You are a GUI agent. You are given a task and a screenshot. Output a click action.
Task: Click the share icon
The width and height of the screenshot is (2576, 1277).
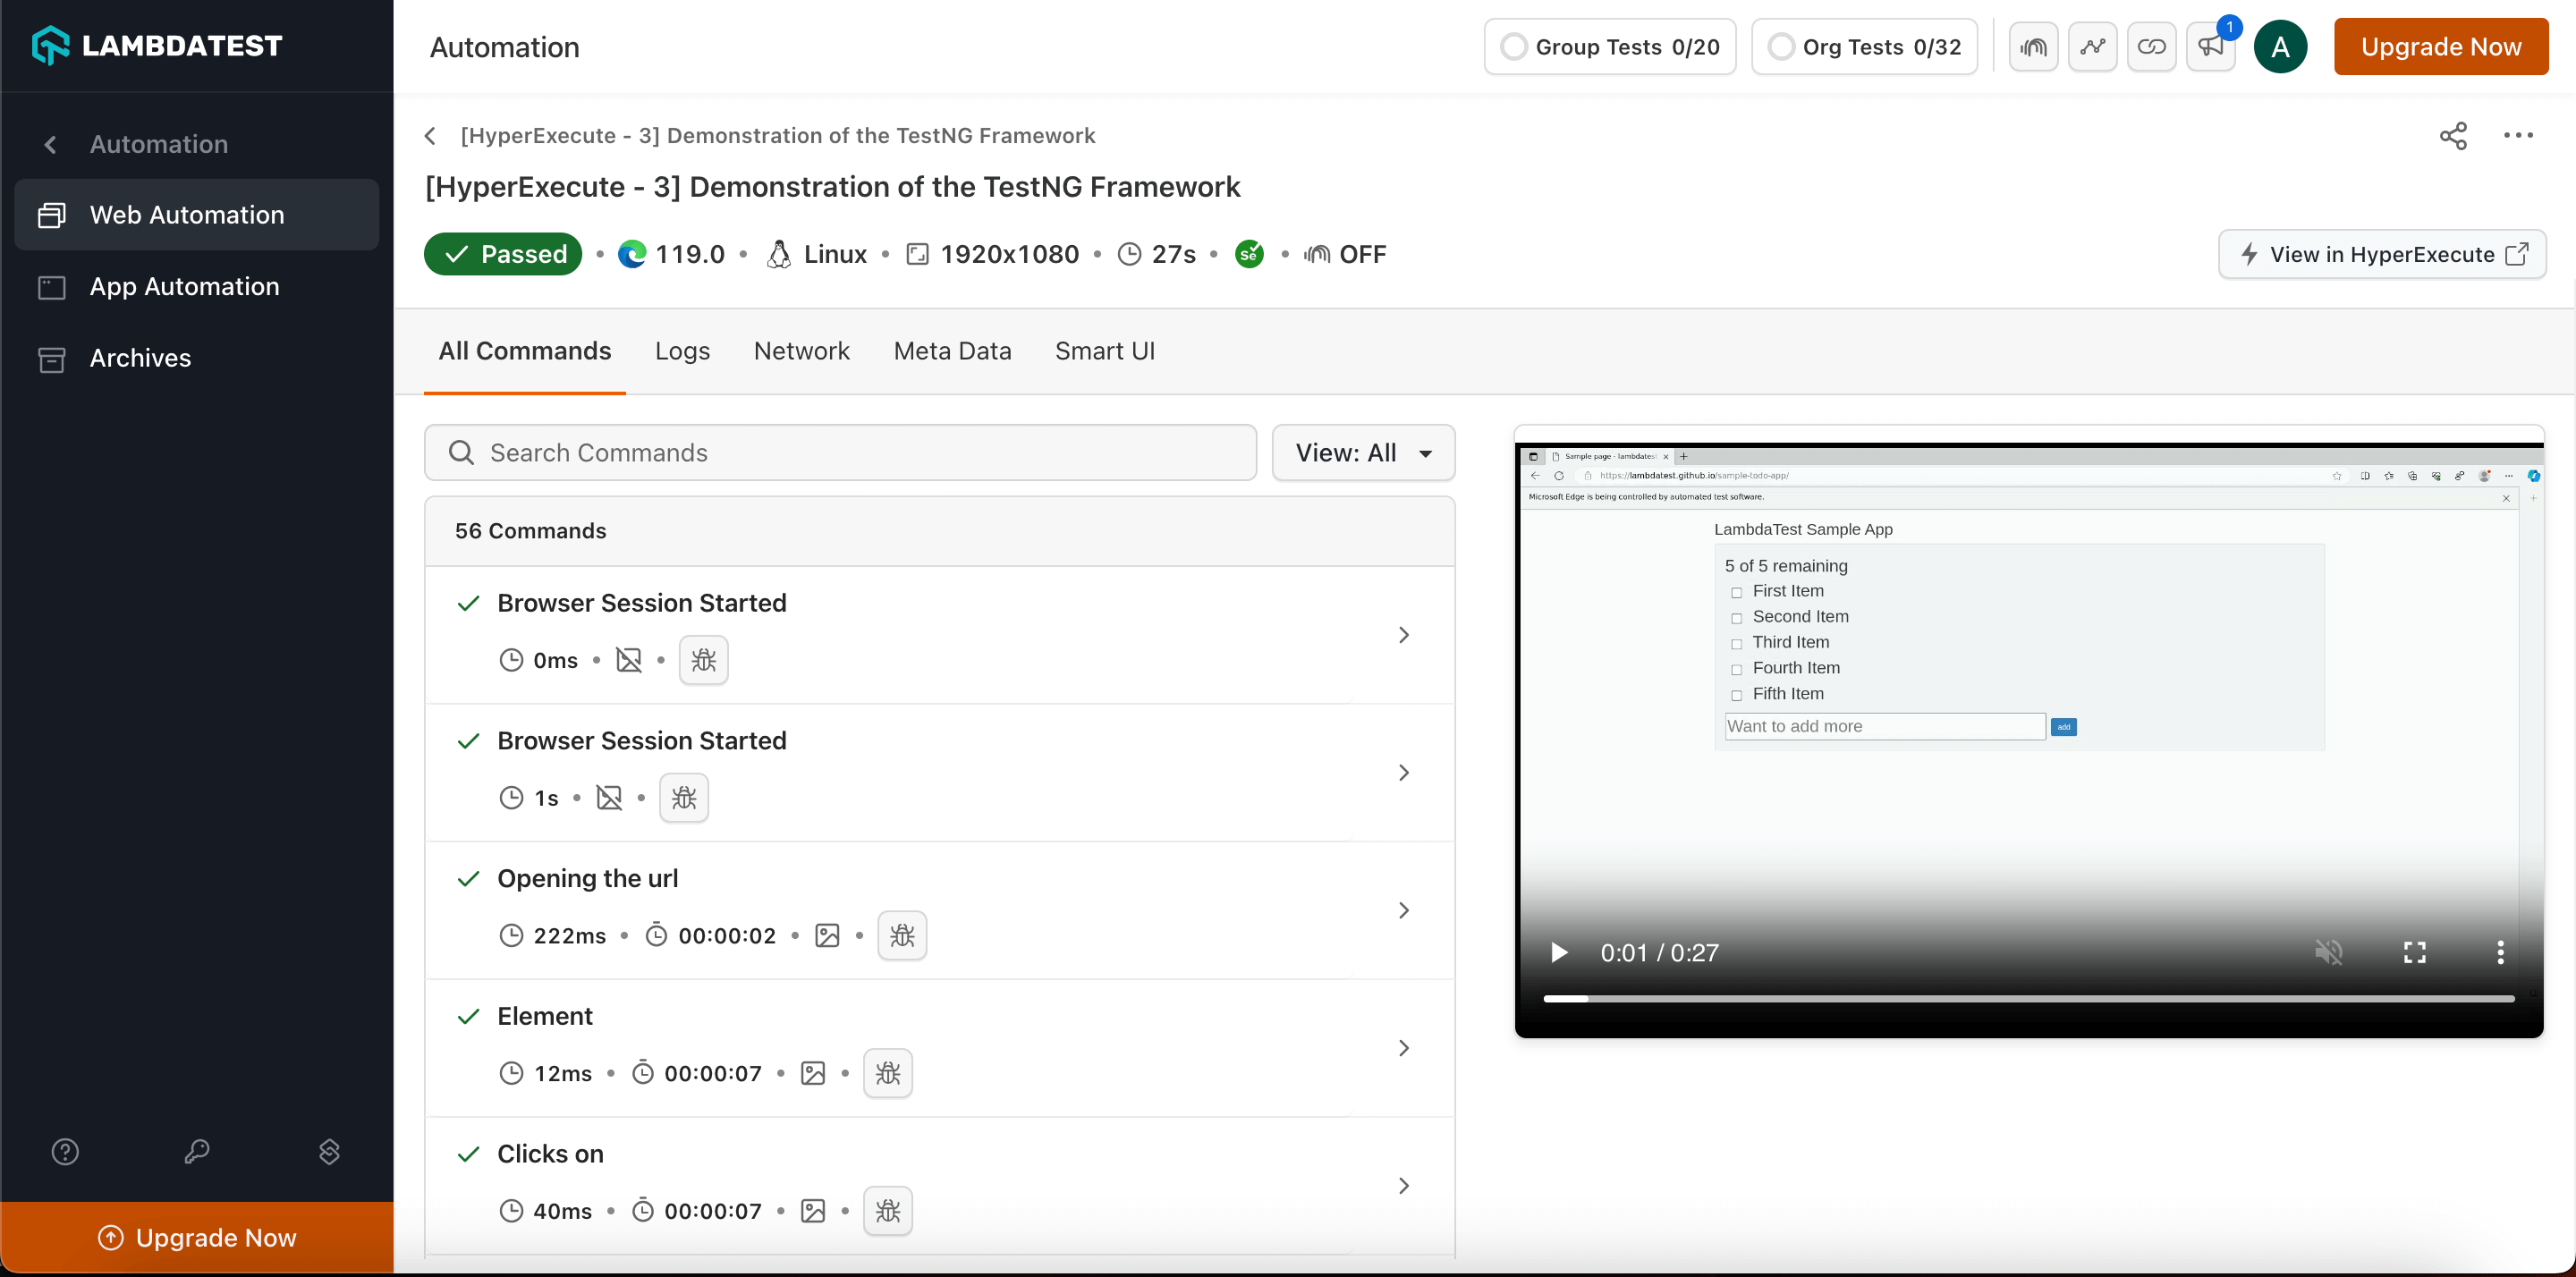(2452, 136)
